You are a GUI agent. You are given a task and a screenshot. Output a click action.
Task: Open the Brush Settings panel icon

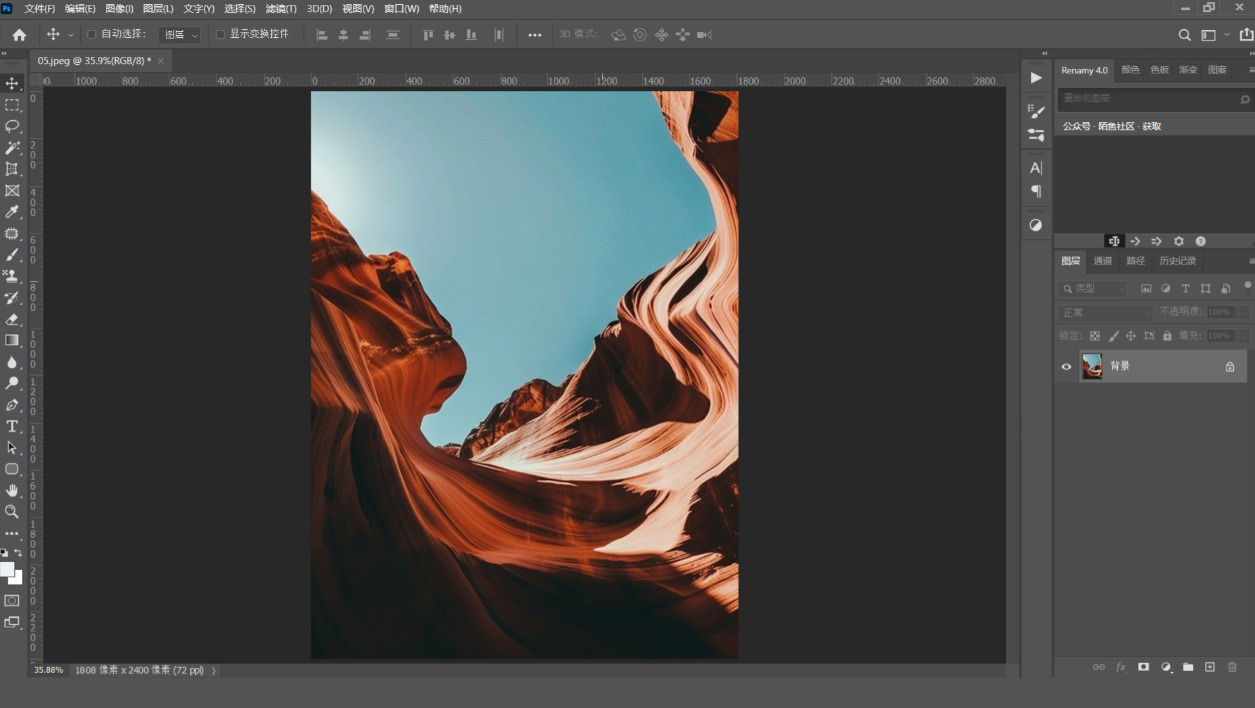tap(1036, 112)
